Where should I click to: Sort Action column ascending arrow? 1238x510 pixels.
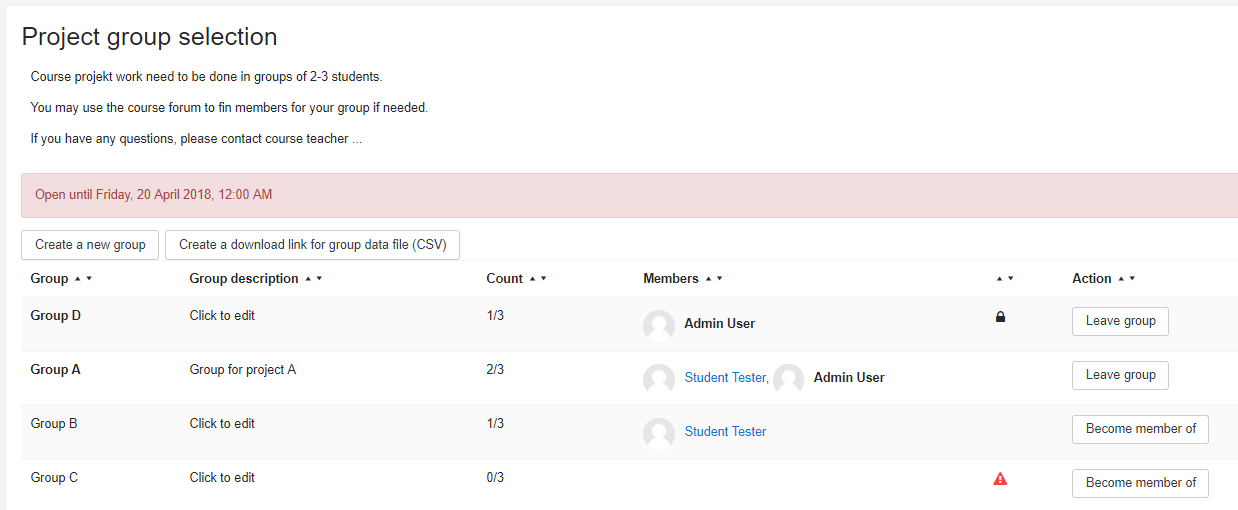coord(1120,279)
